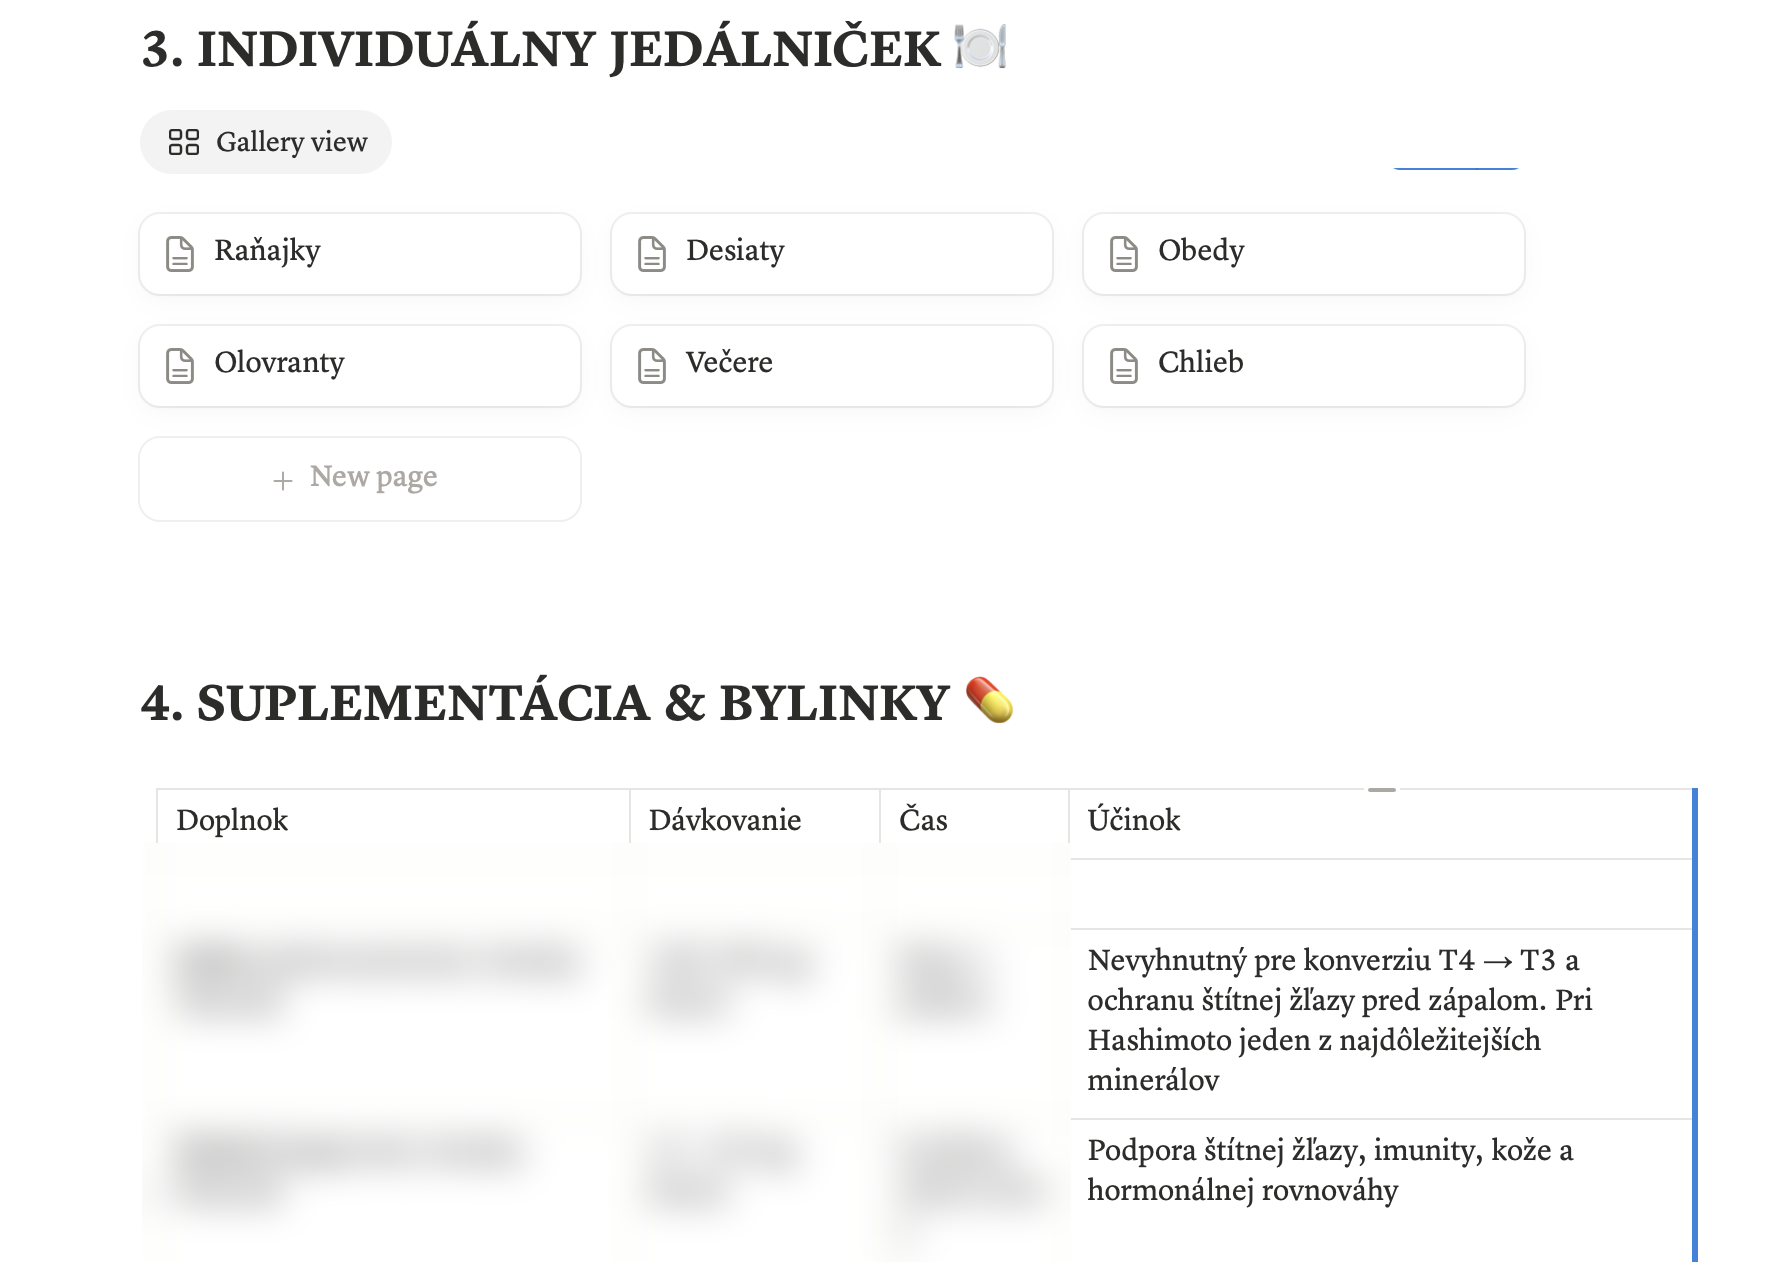Click the INDIVIDUÁLNY JEDÁLNIČEK heading
The height and width of the screenshot is (1262, 1786).
click(541, 49)
